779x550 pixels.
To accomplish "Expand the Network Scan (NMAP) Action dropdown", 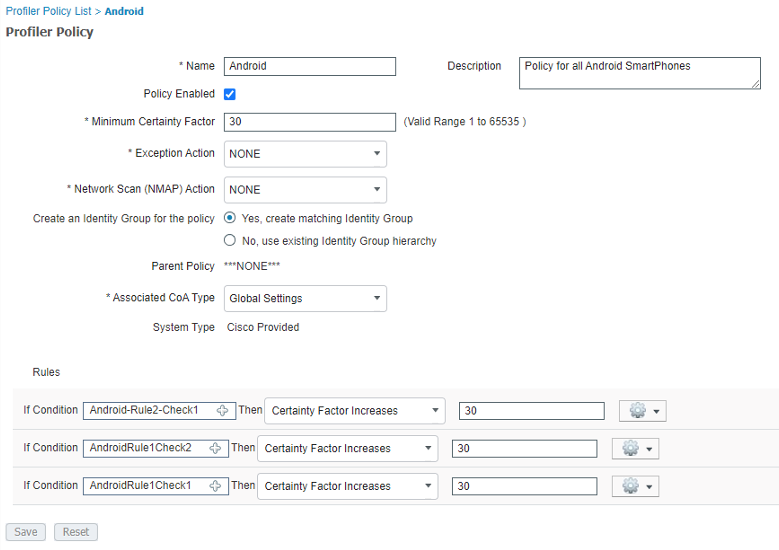I will click(x=305, y=190).
